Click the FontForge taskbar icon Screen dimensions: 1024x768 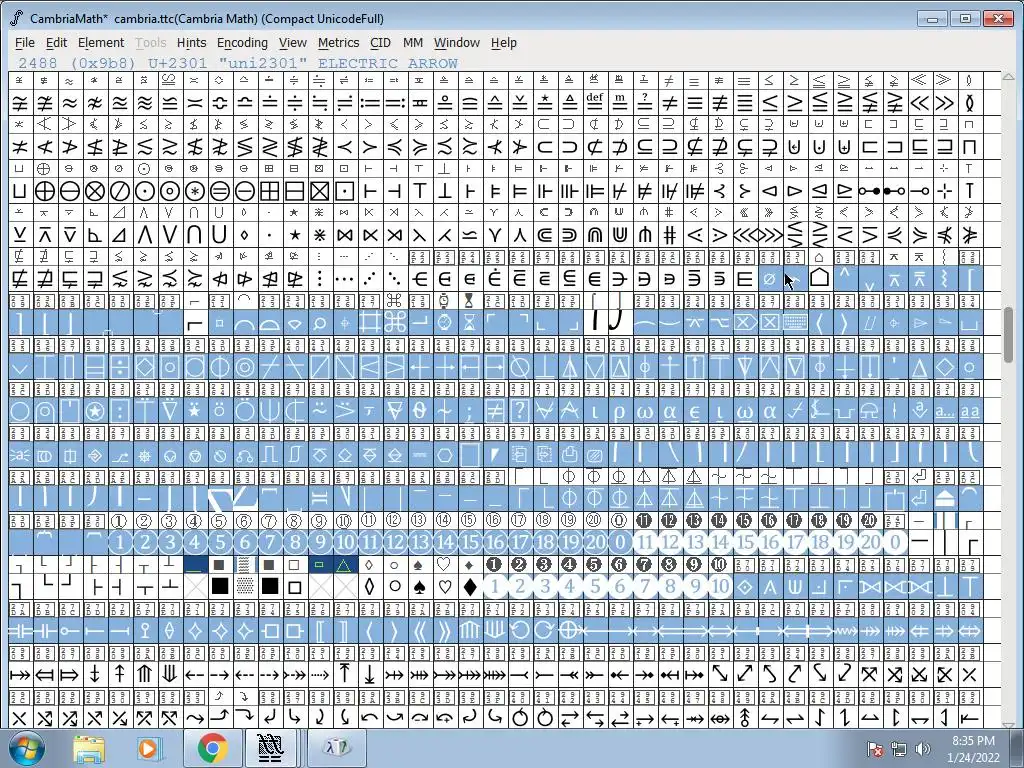[270, 748]
